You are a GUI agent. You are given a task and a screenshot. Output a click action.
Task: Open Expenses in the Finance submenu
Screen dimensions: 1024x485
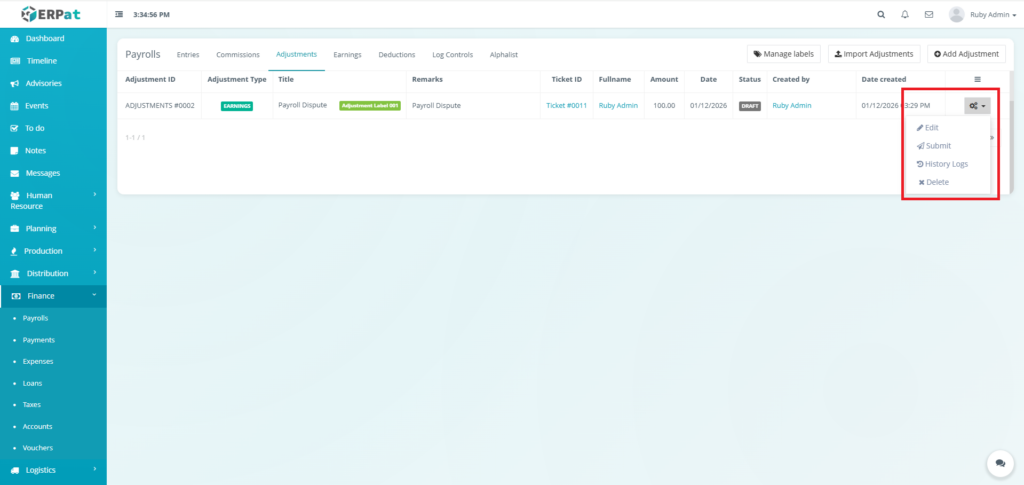(38, 361)
